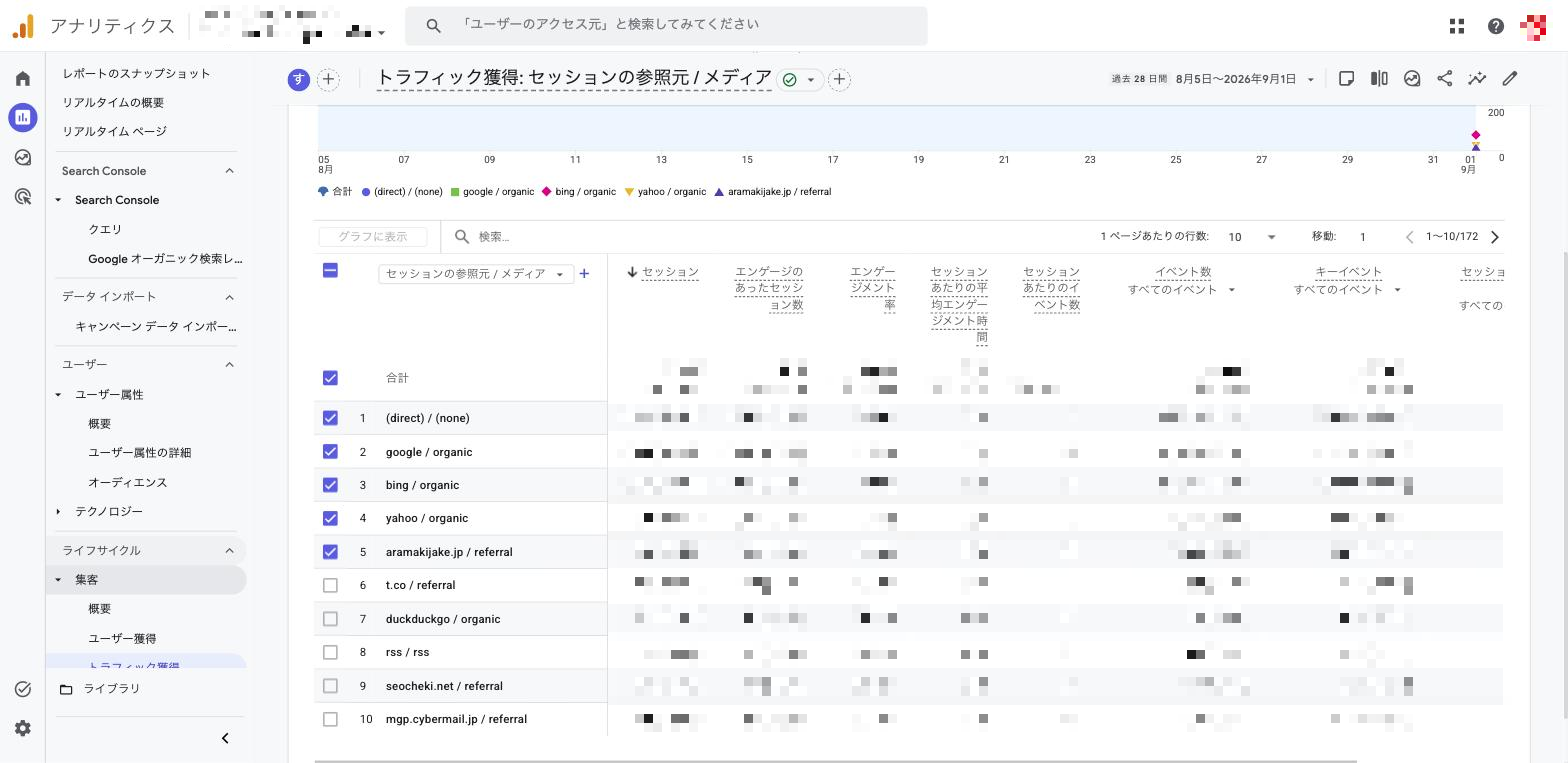Screen dimensions: 1568x763
Task: Open the Home icon in left rail
Action: [22, 79]
